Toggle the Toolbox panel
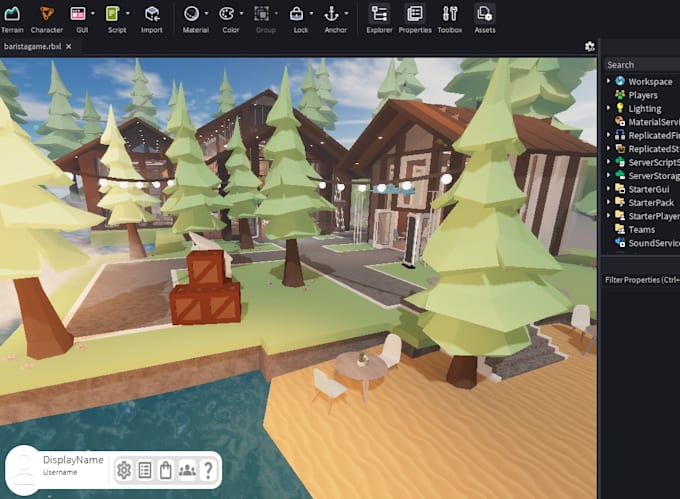The height and width of the screenshot is (499, 680). coord(450,20)
